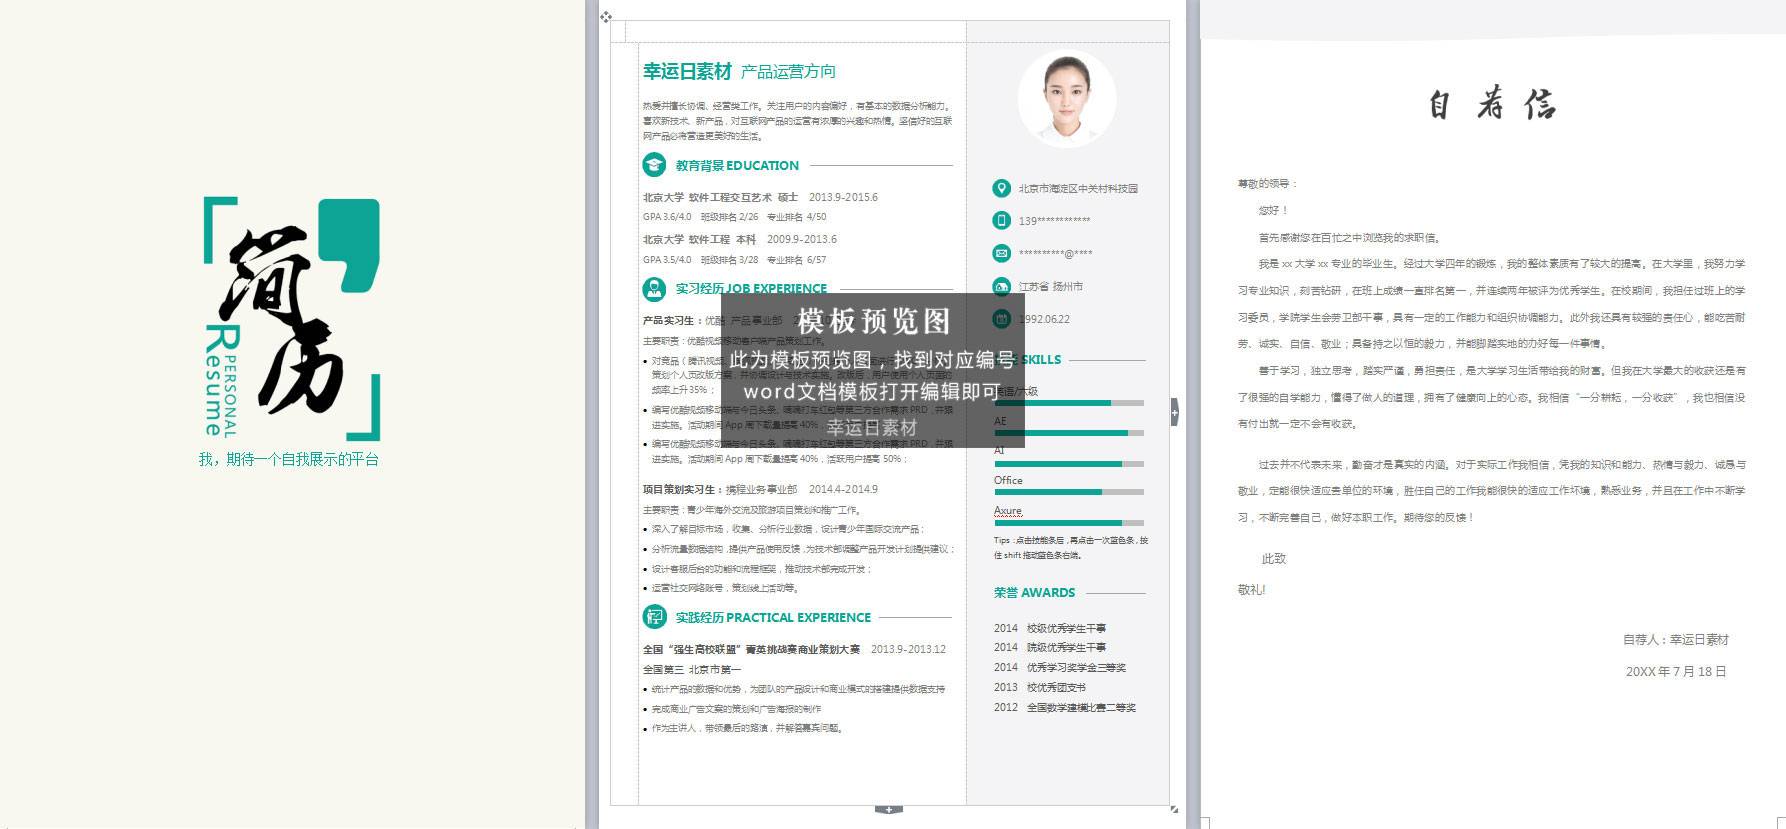
Task: Click the AI skill progress bar
Action: coord(1069,463)
